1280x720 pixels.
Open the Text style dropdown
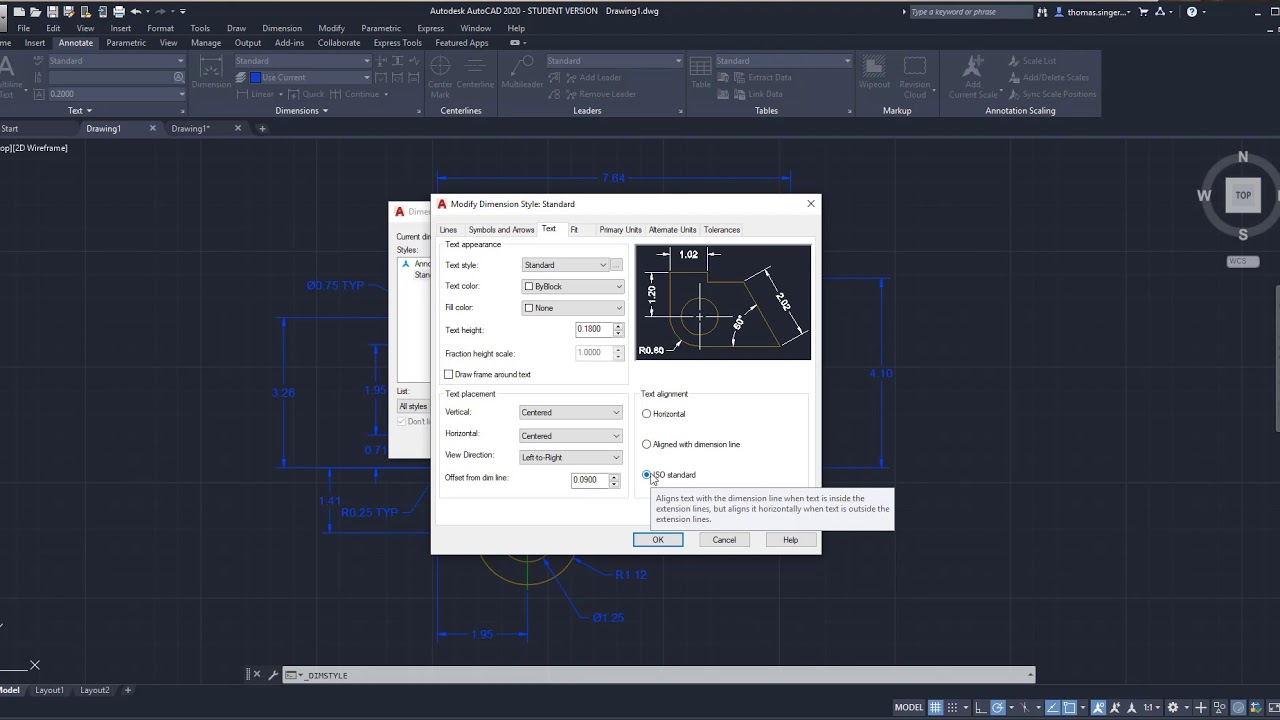[x=565, y=265]
